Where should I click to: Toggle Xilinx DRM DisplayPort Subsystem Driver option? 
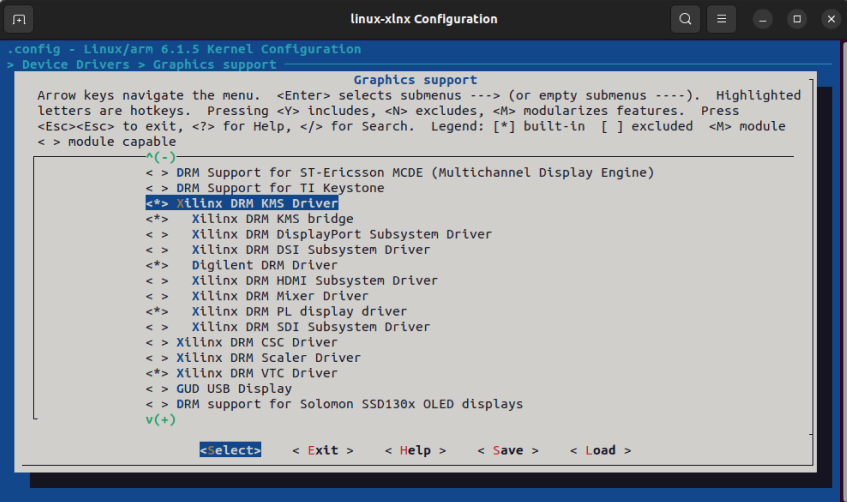tap(319, 235)
